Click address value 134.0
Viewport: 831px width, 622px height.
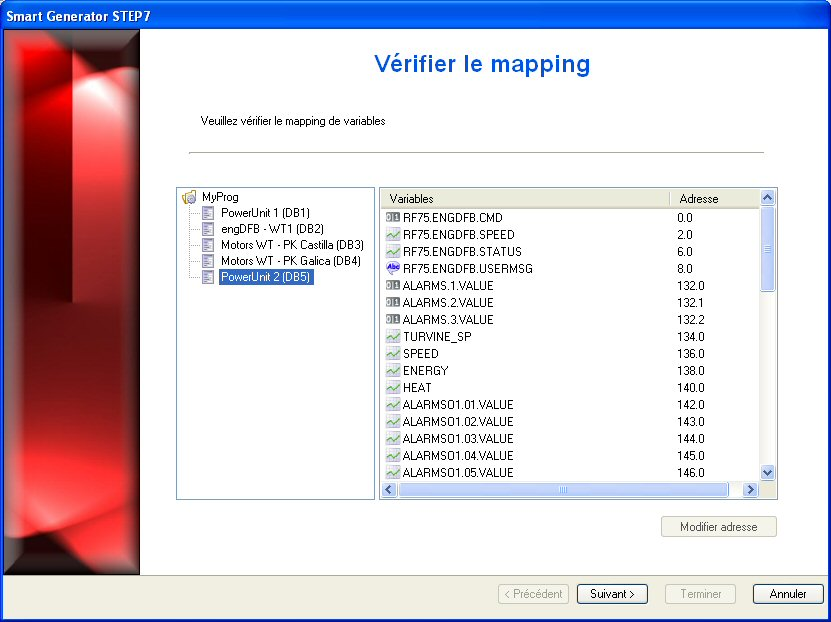point(691,336)
